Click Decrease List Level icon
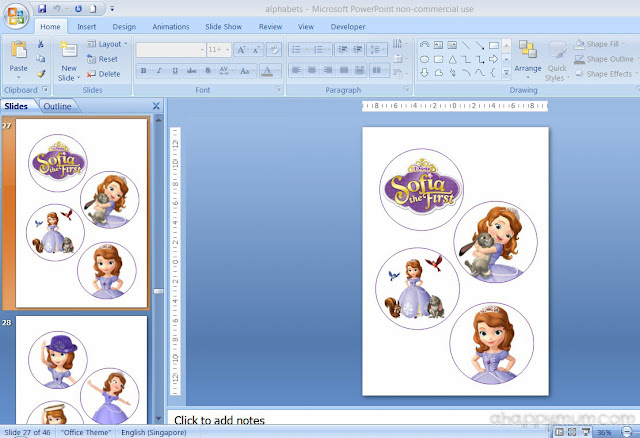Screen dimensions: 640x438 coord(342,50)
